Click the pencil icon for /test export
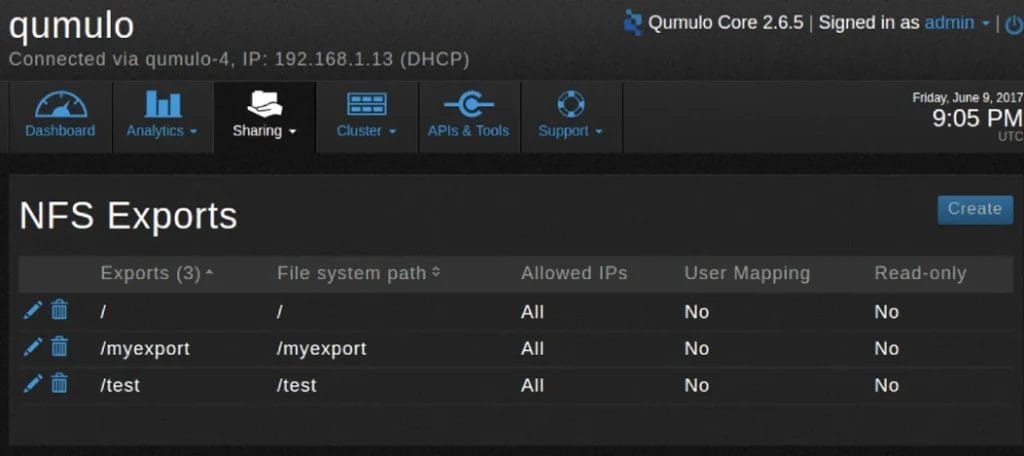 pos(33,383)
